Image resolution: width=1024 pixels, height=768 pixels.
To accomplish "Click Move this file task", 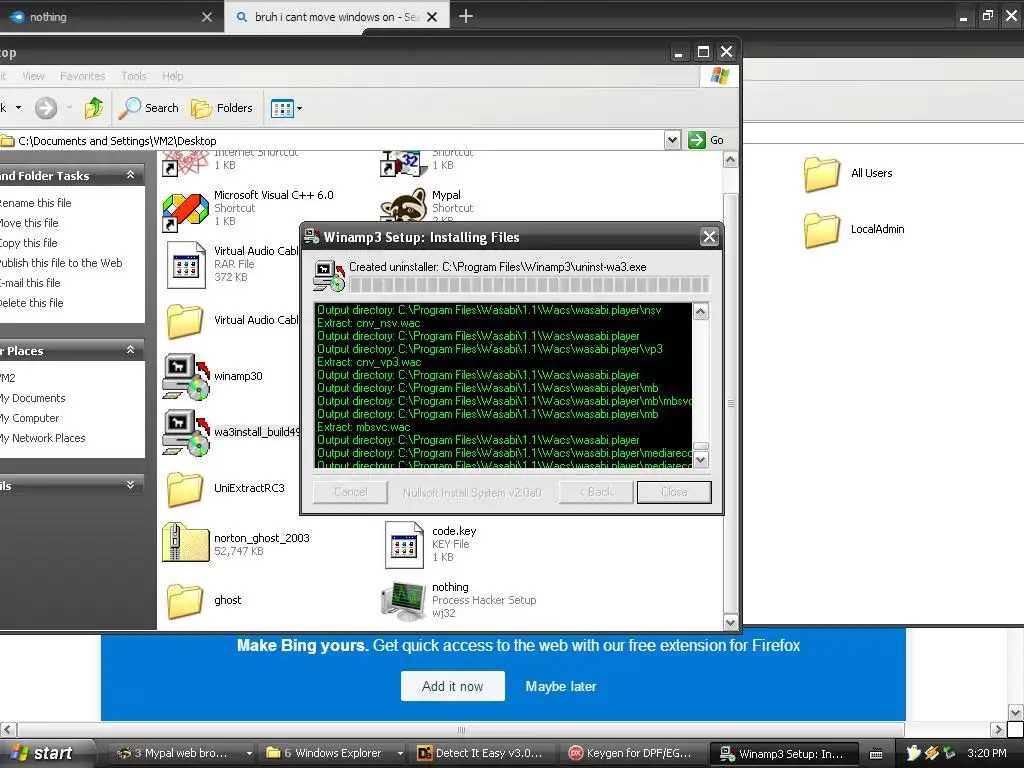I will (29, 223).
